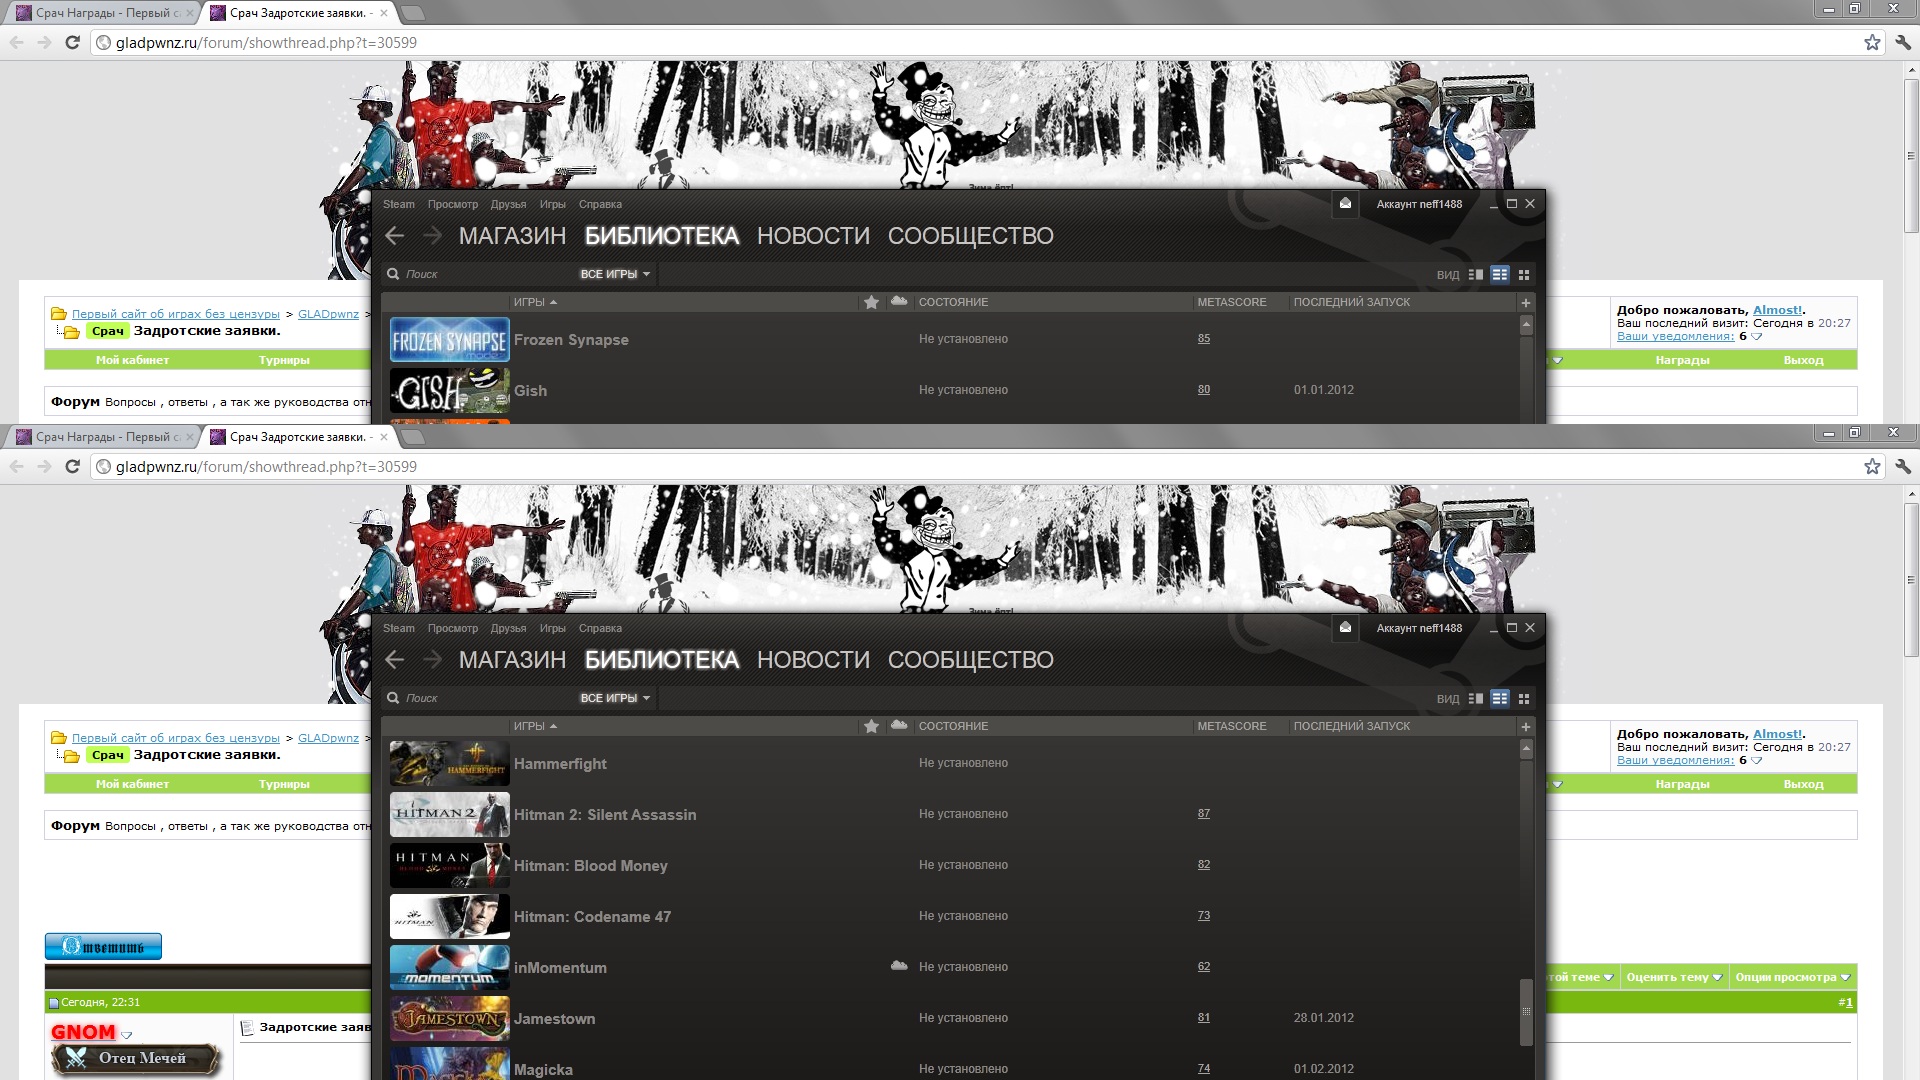The image size is (1920, 1080).
Task: Activate list view icon in upper Steam window
Action: pos(1500,275)
